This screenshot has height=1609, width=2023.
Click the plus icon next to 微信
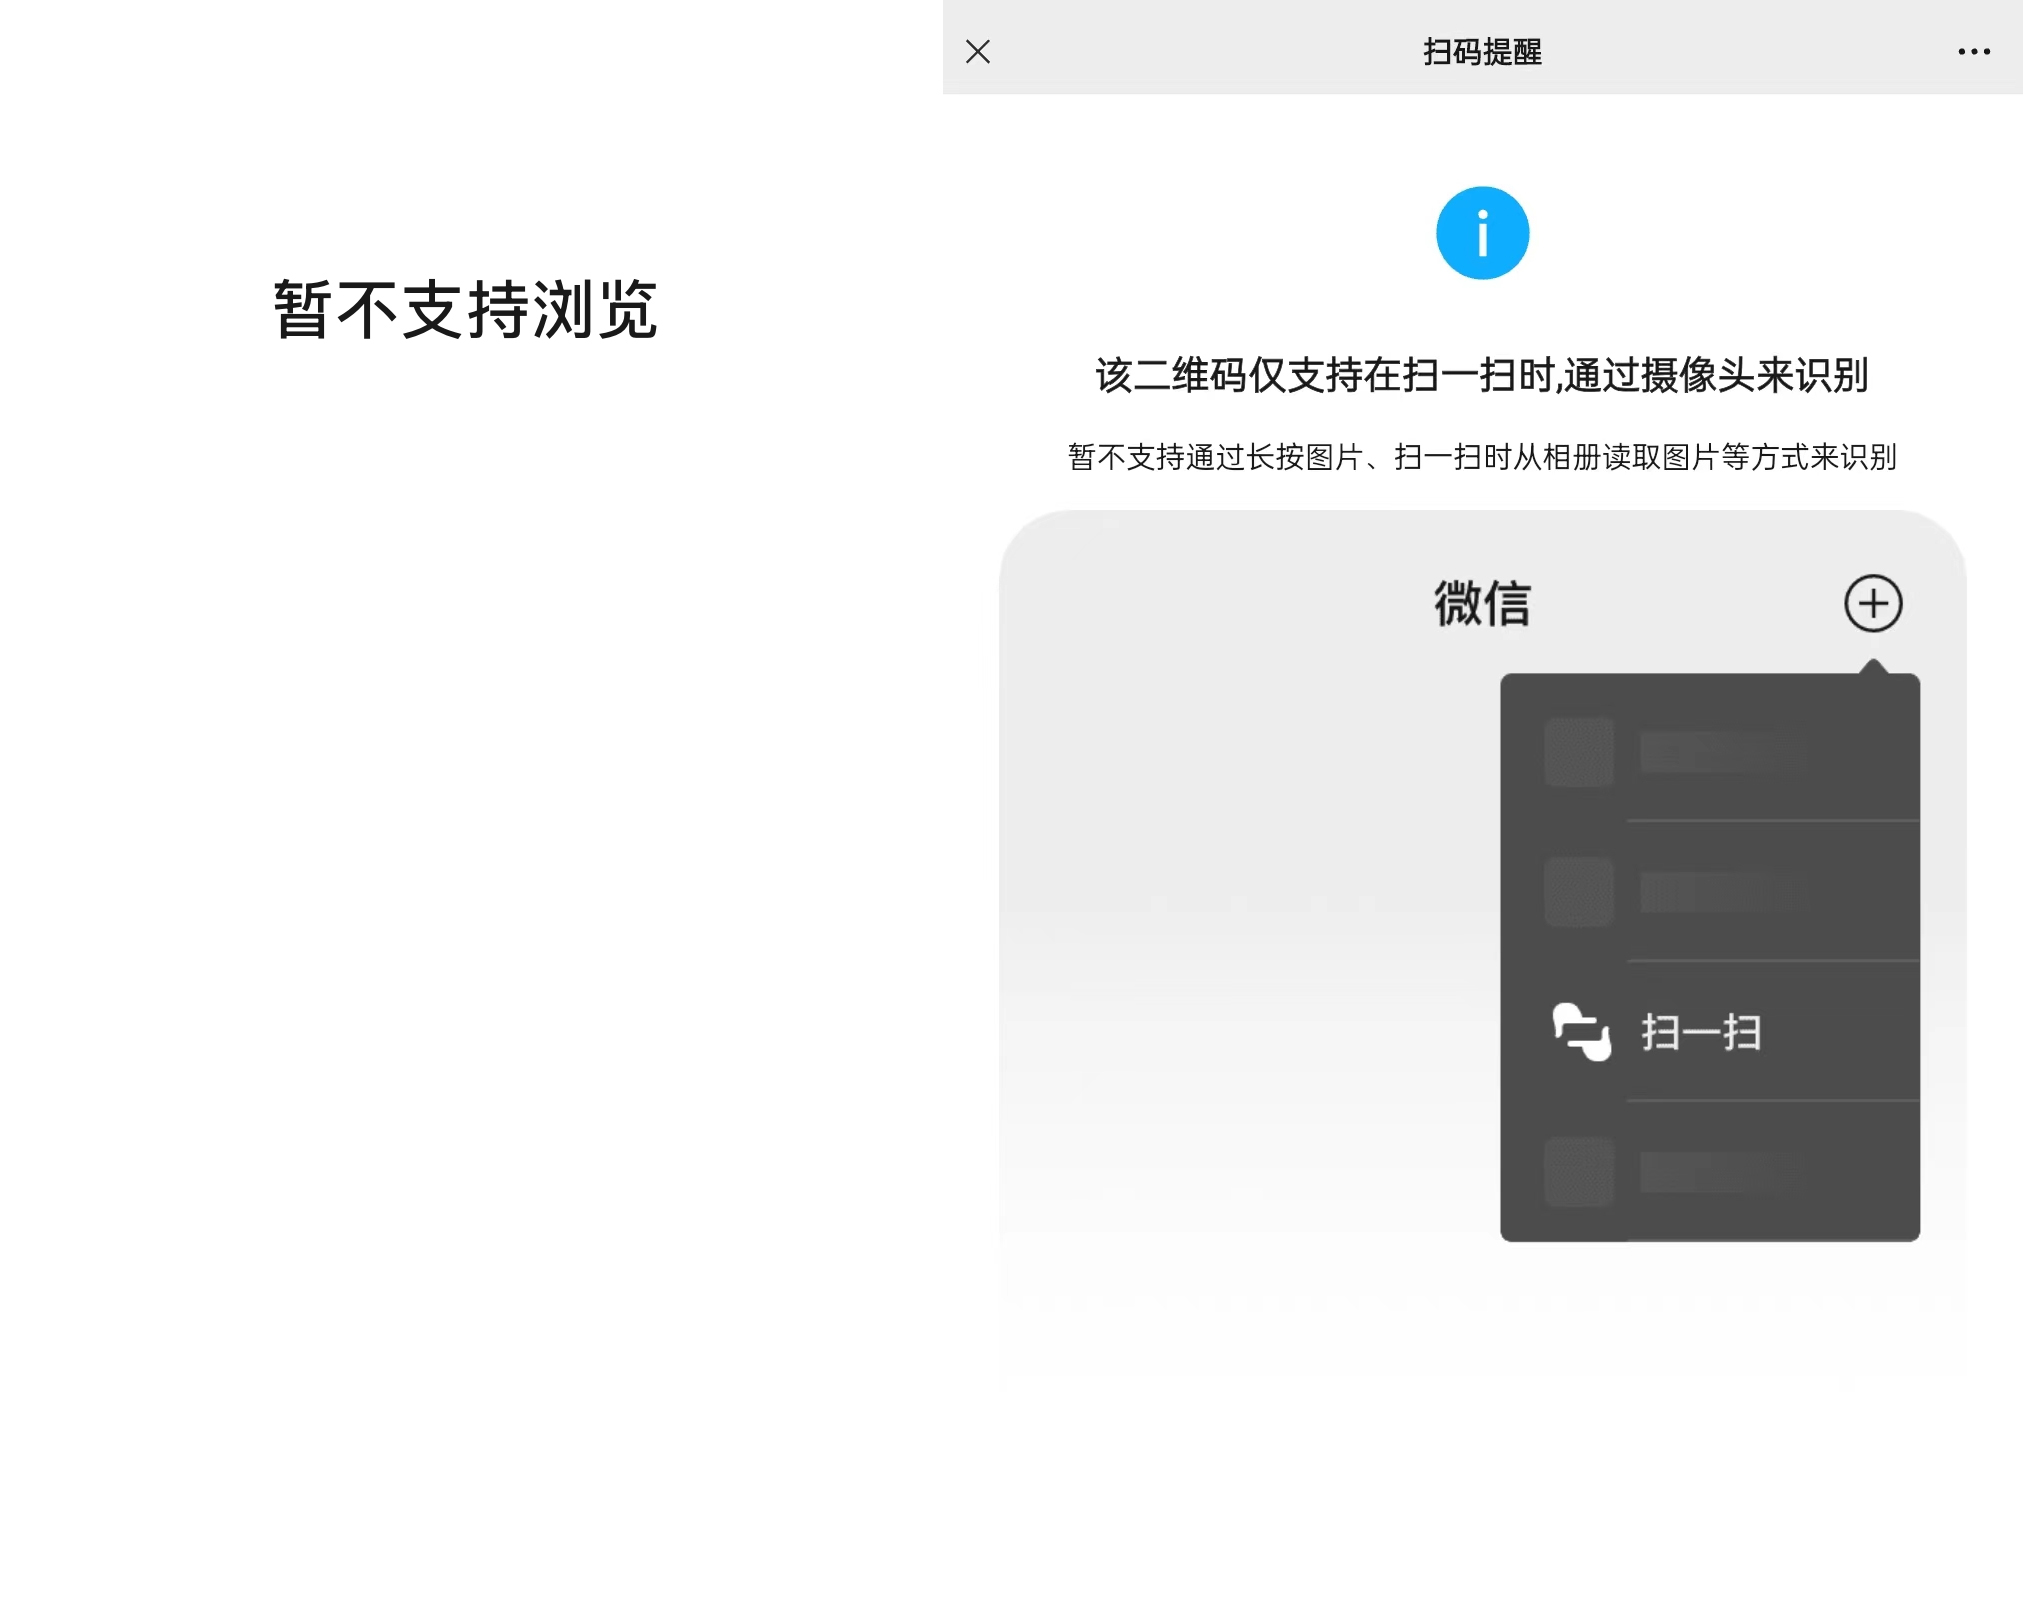[x=1873, y=603]
